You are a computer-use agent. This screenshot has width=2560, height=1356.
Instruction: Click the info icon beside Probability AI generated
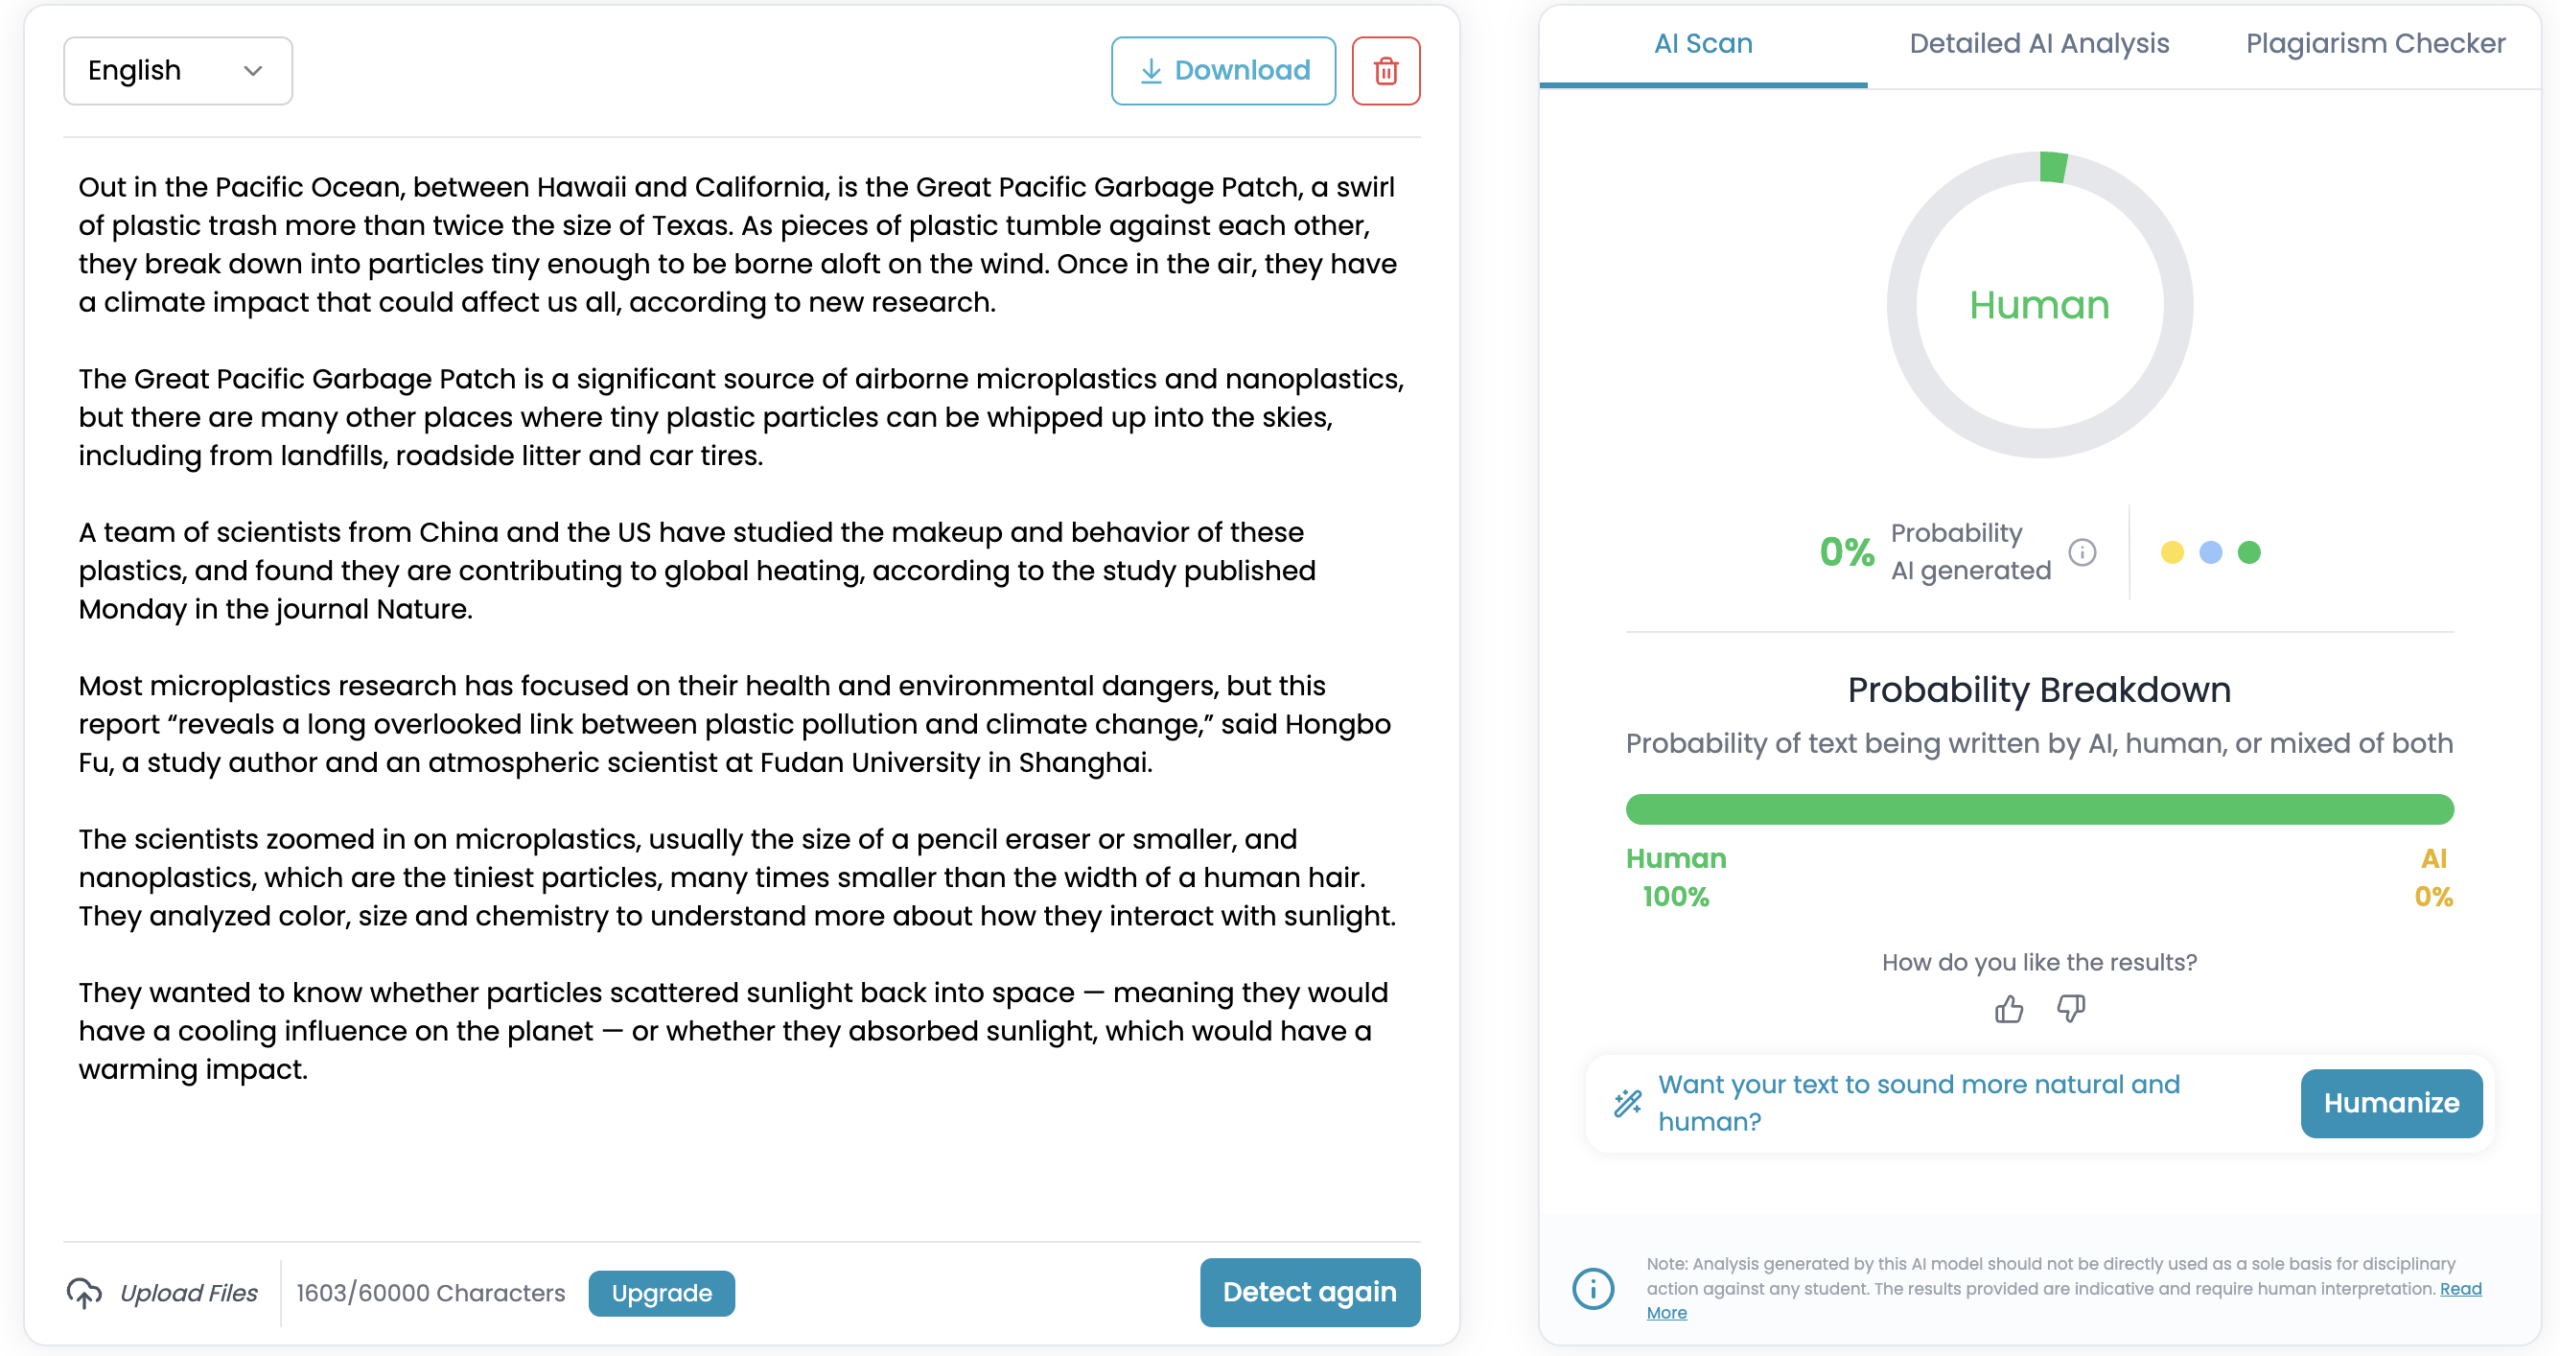pyautogui.click(x=2081, y=552)
